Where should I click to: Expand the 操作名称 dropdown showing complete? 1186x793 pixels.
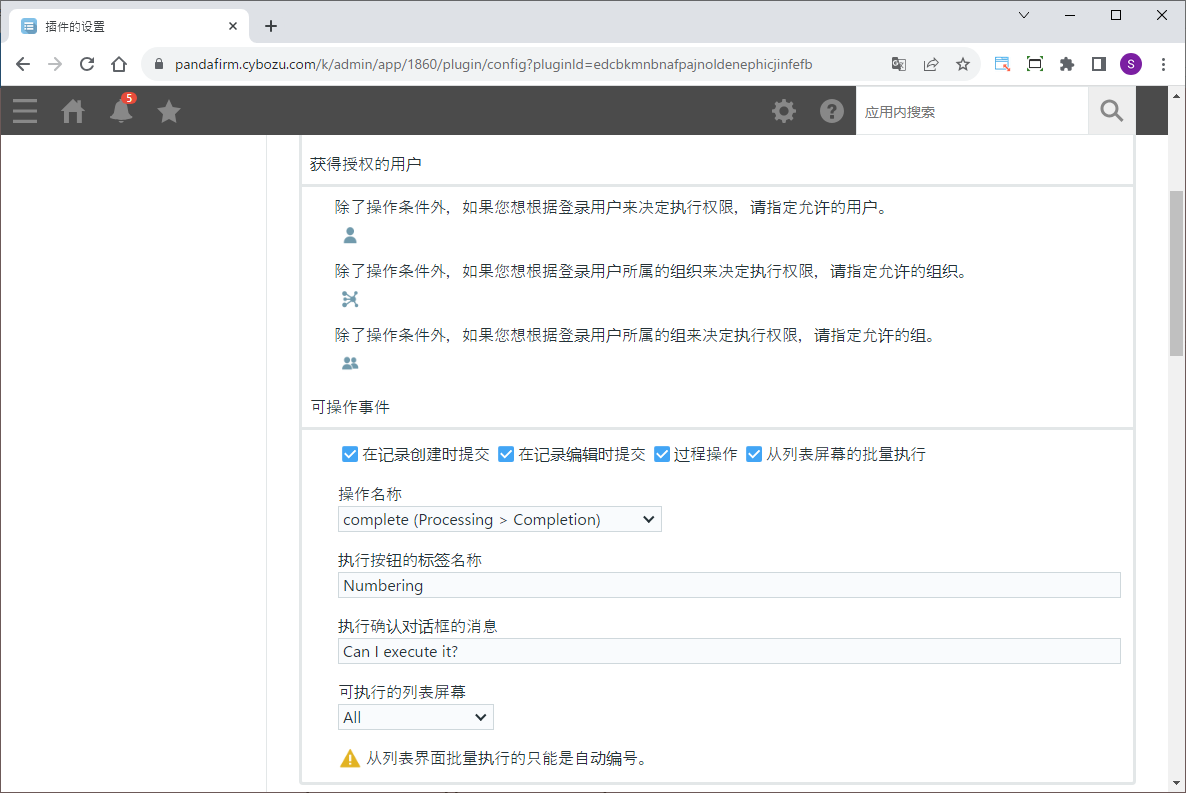[x=500, y=520]
